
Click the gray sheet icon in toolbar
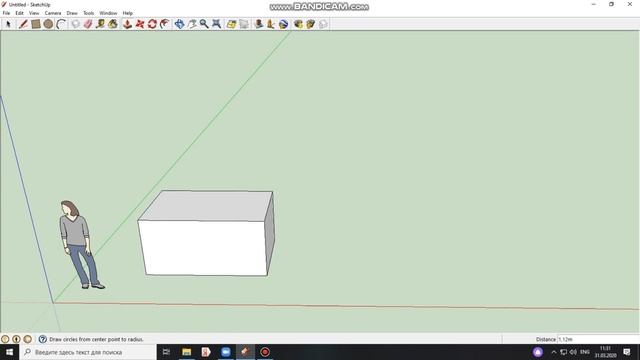(244, 24)
